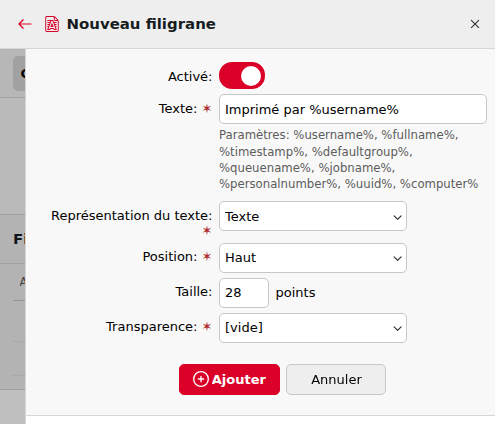Click the 'points' unit label
The height and width of the screenshot is (424, 495).
tap(295, 293)
